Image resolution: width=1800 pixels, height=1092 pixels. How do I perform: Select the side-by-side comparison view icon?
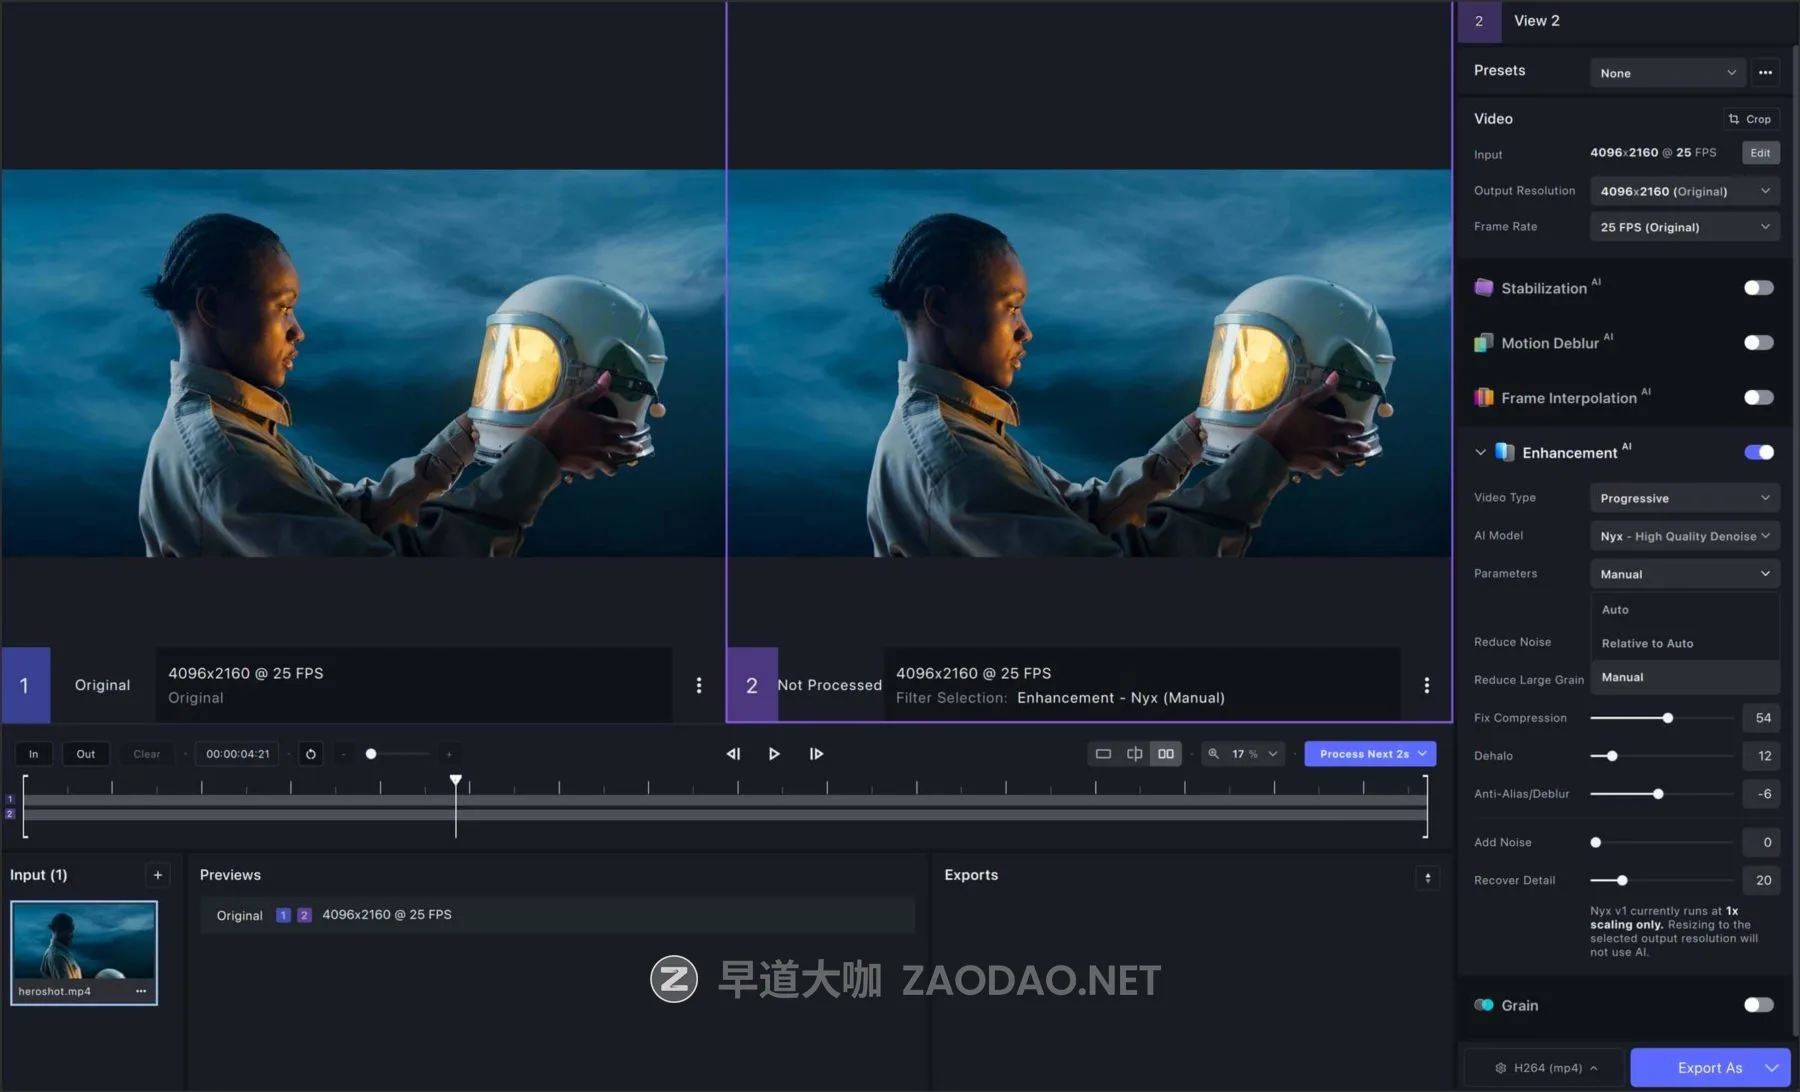pyautogui.click(x=1165, y=753)
